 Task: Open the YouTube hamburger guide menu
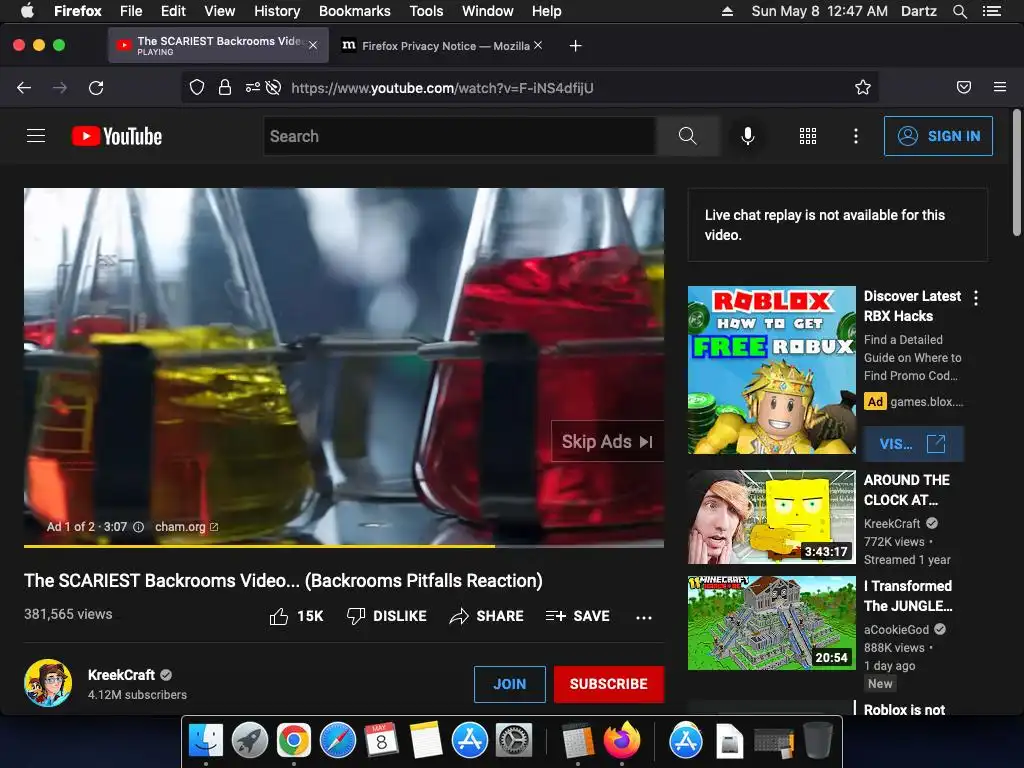coord(36,136)
